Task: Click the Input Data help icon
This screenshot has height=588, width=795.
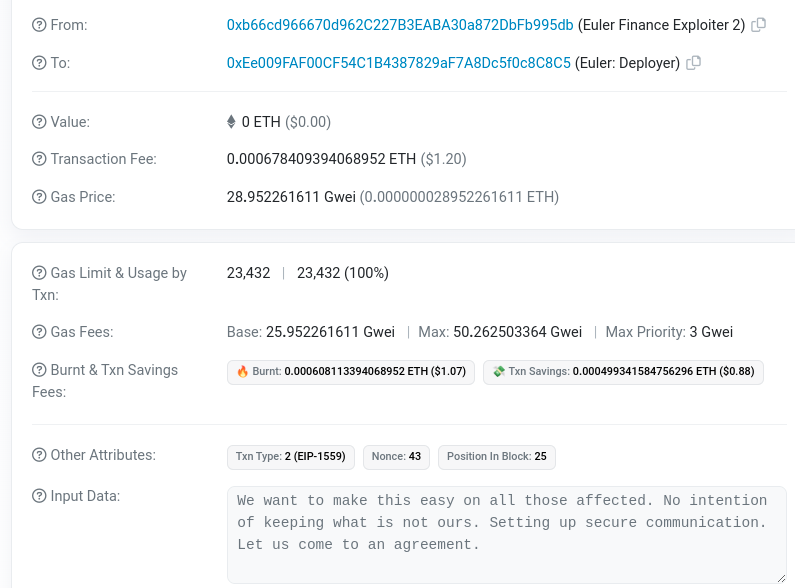Action: 39,495
